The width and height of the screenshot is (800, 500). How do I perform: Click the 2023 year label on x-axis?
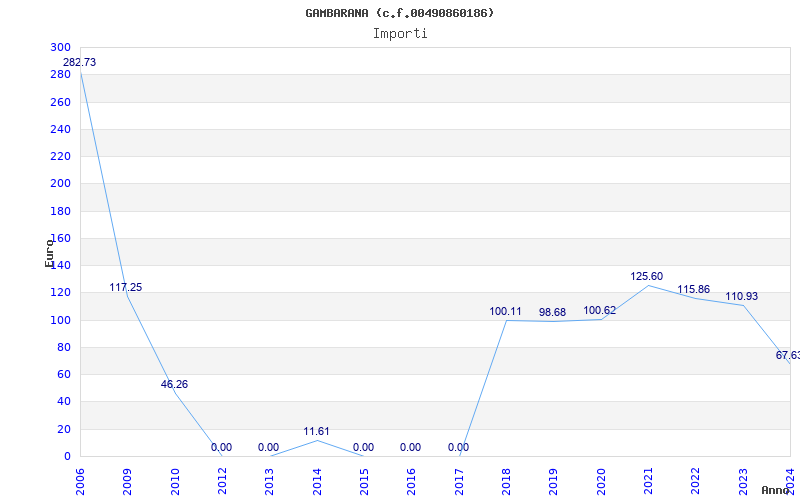tap(743, 482)
